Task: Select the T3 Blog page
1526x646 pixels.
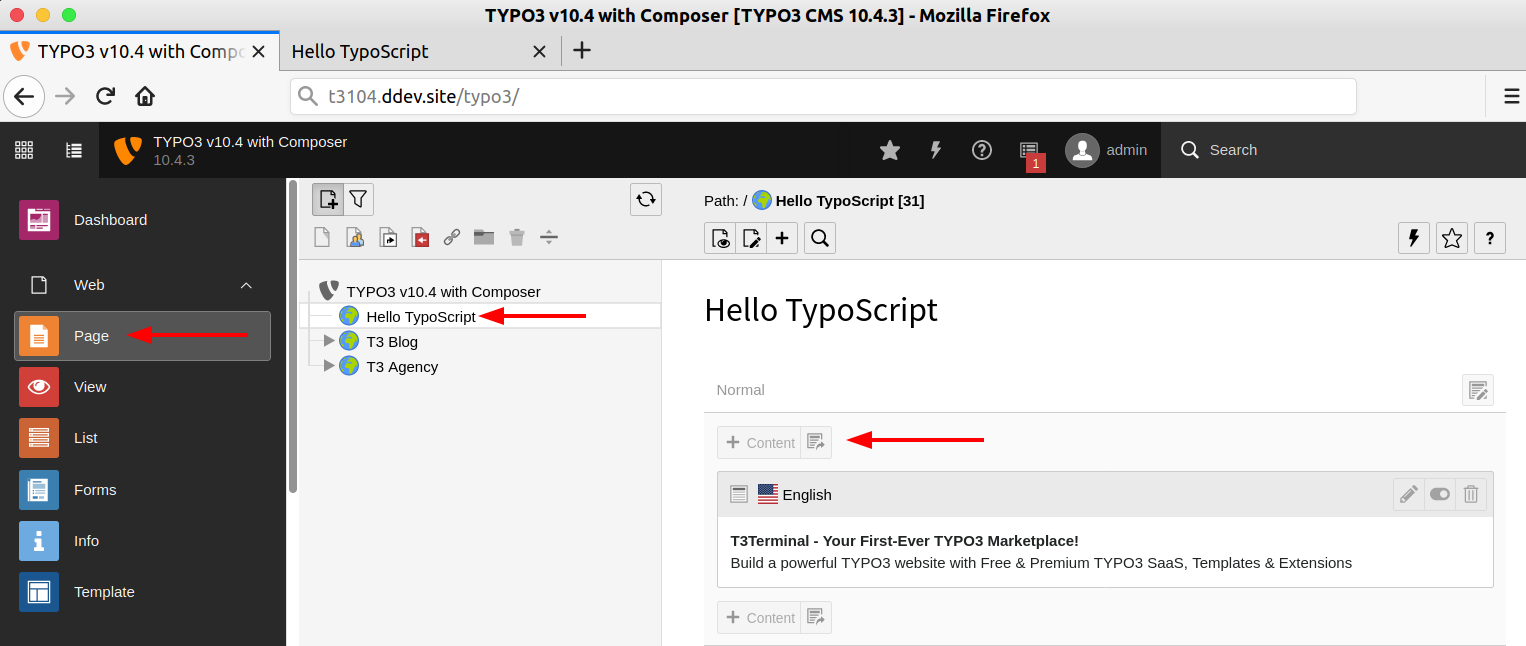Action: [392, 342]
